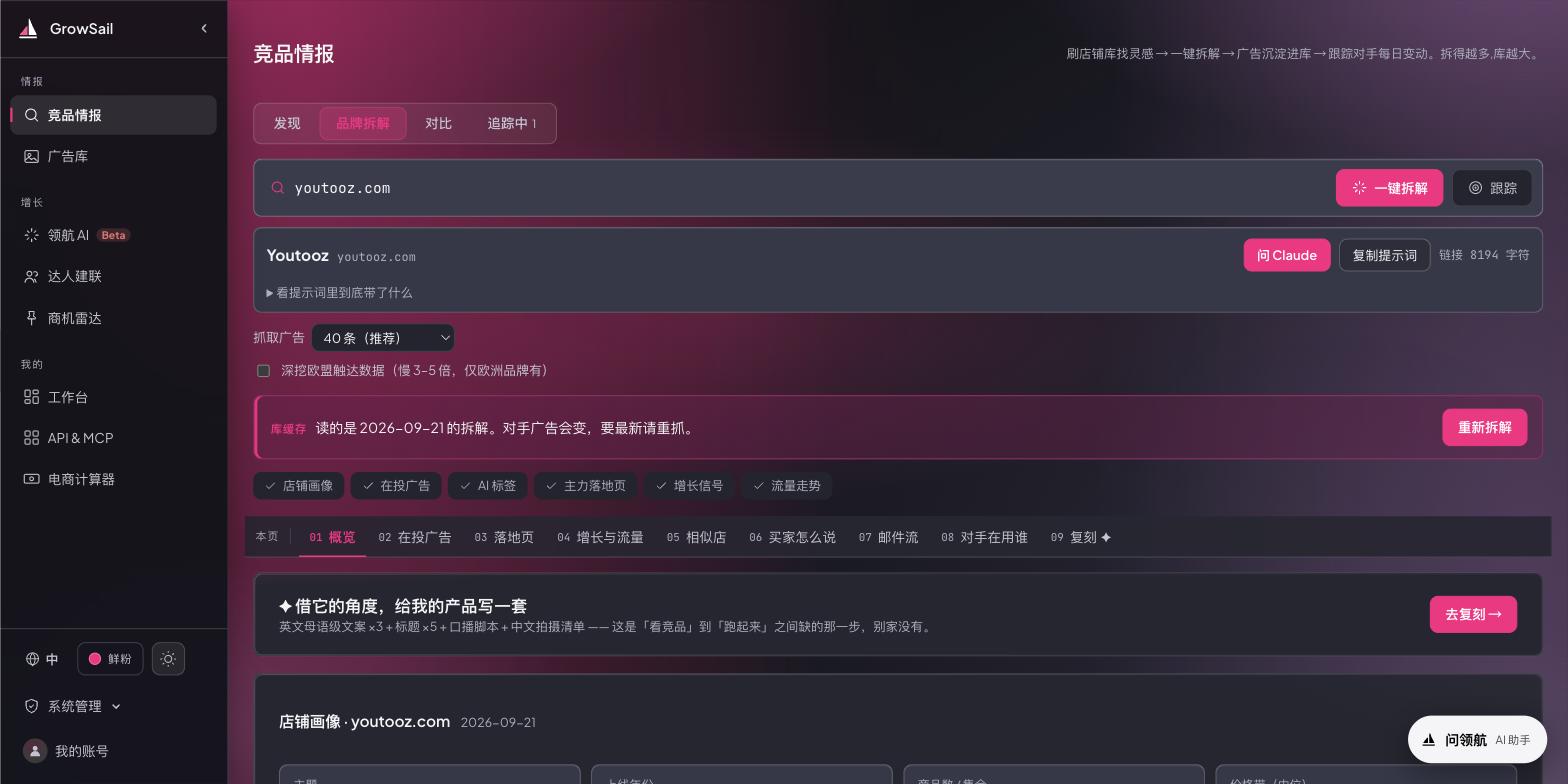Open 领航 AI Beta
Viewport: 1568px width, 784px height.
pos(113,235)
